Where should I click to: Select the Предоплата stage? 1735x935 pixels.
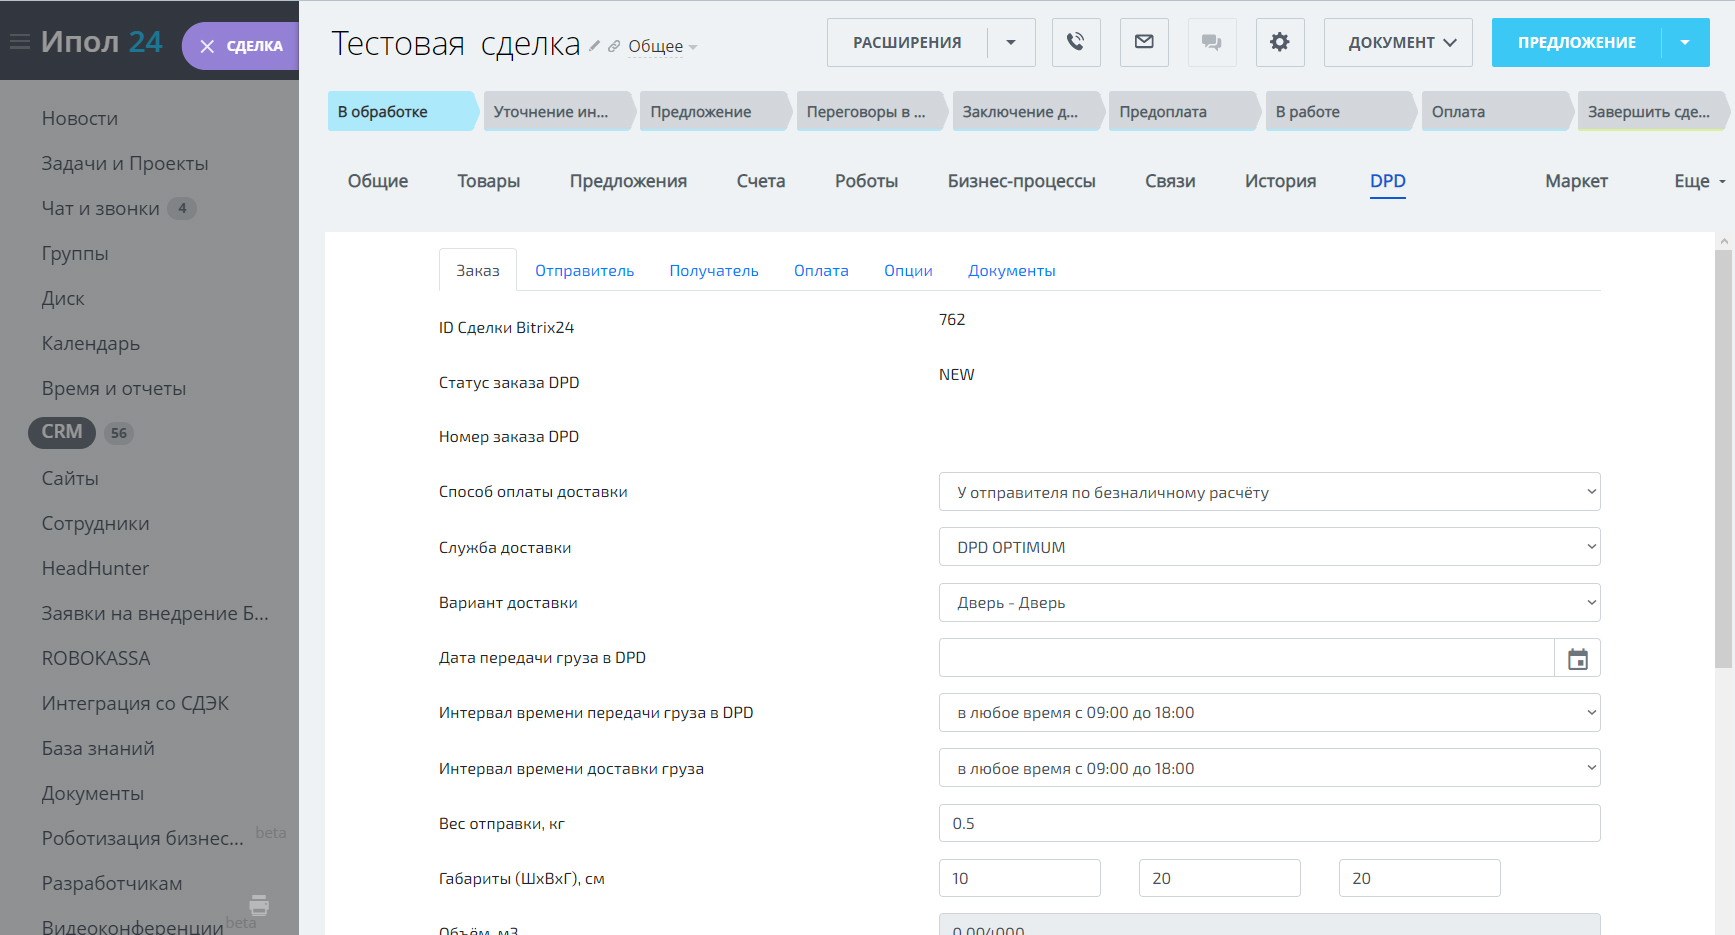[1183, 111]
